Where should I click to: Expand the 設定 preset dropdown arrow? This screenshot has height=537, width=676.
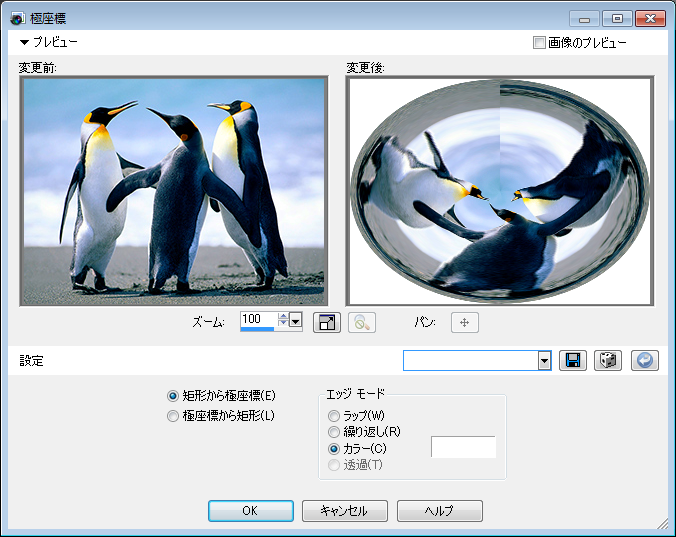pyautogui.click(x=545, y=361)
